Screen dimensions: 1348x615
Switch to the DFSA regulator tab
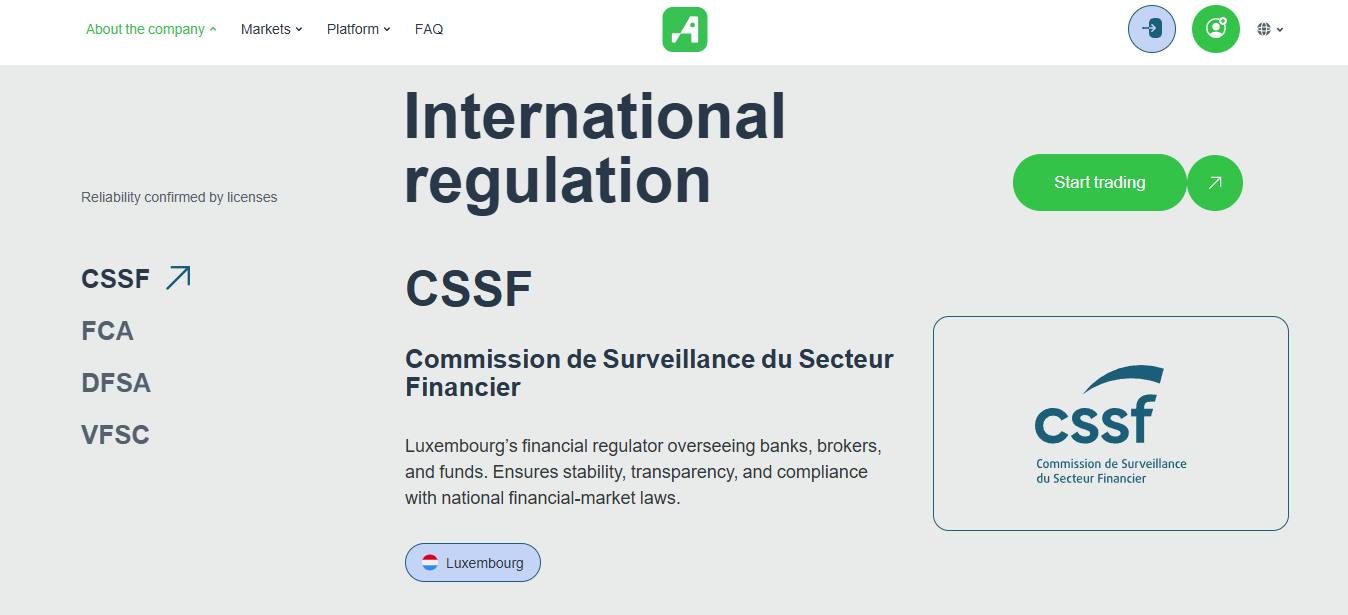[116, 383]
